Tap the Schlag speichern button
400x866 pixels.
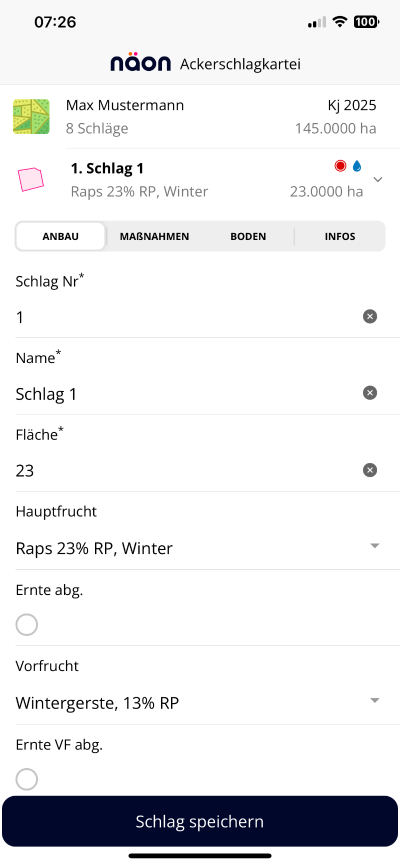[200, 821]
